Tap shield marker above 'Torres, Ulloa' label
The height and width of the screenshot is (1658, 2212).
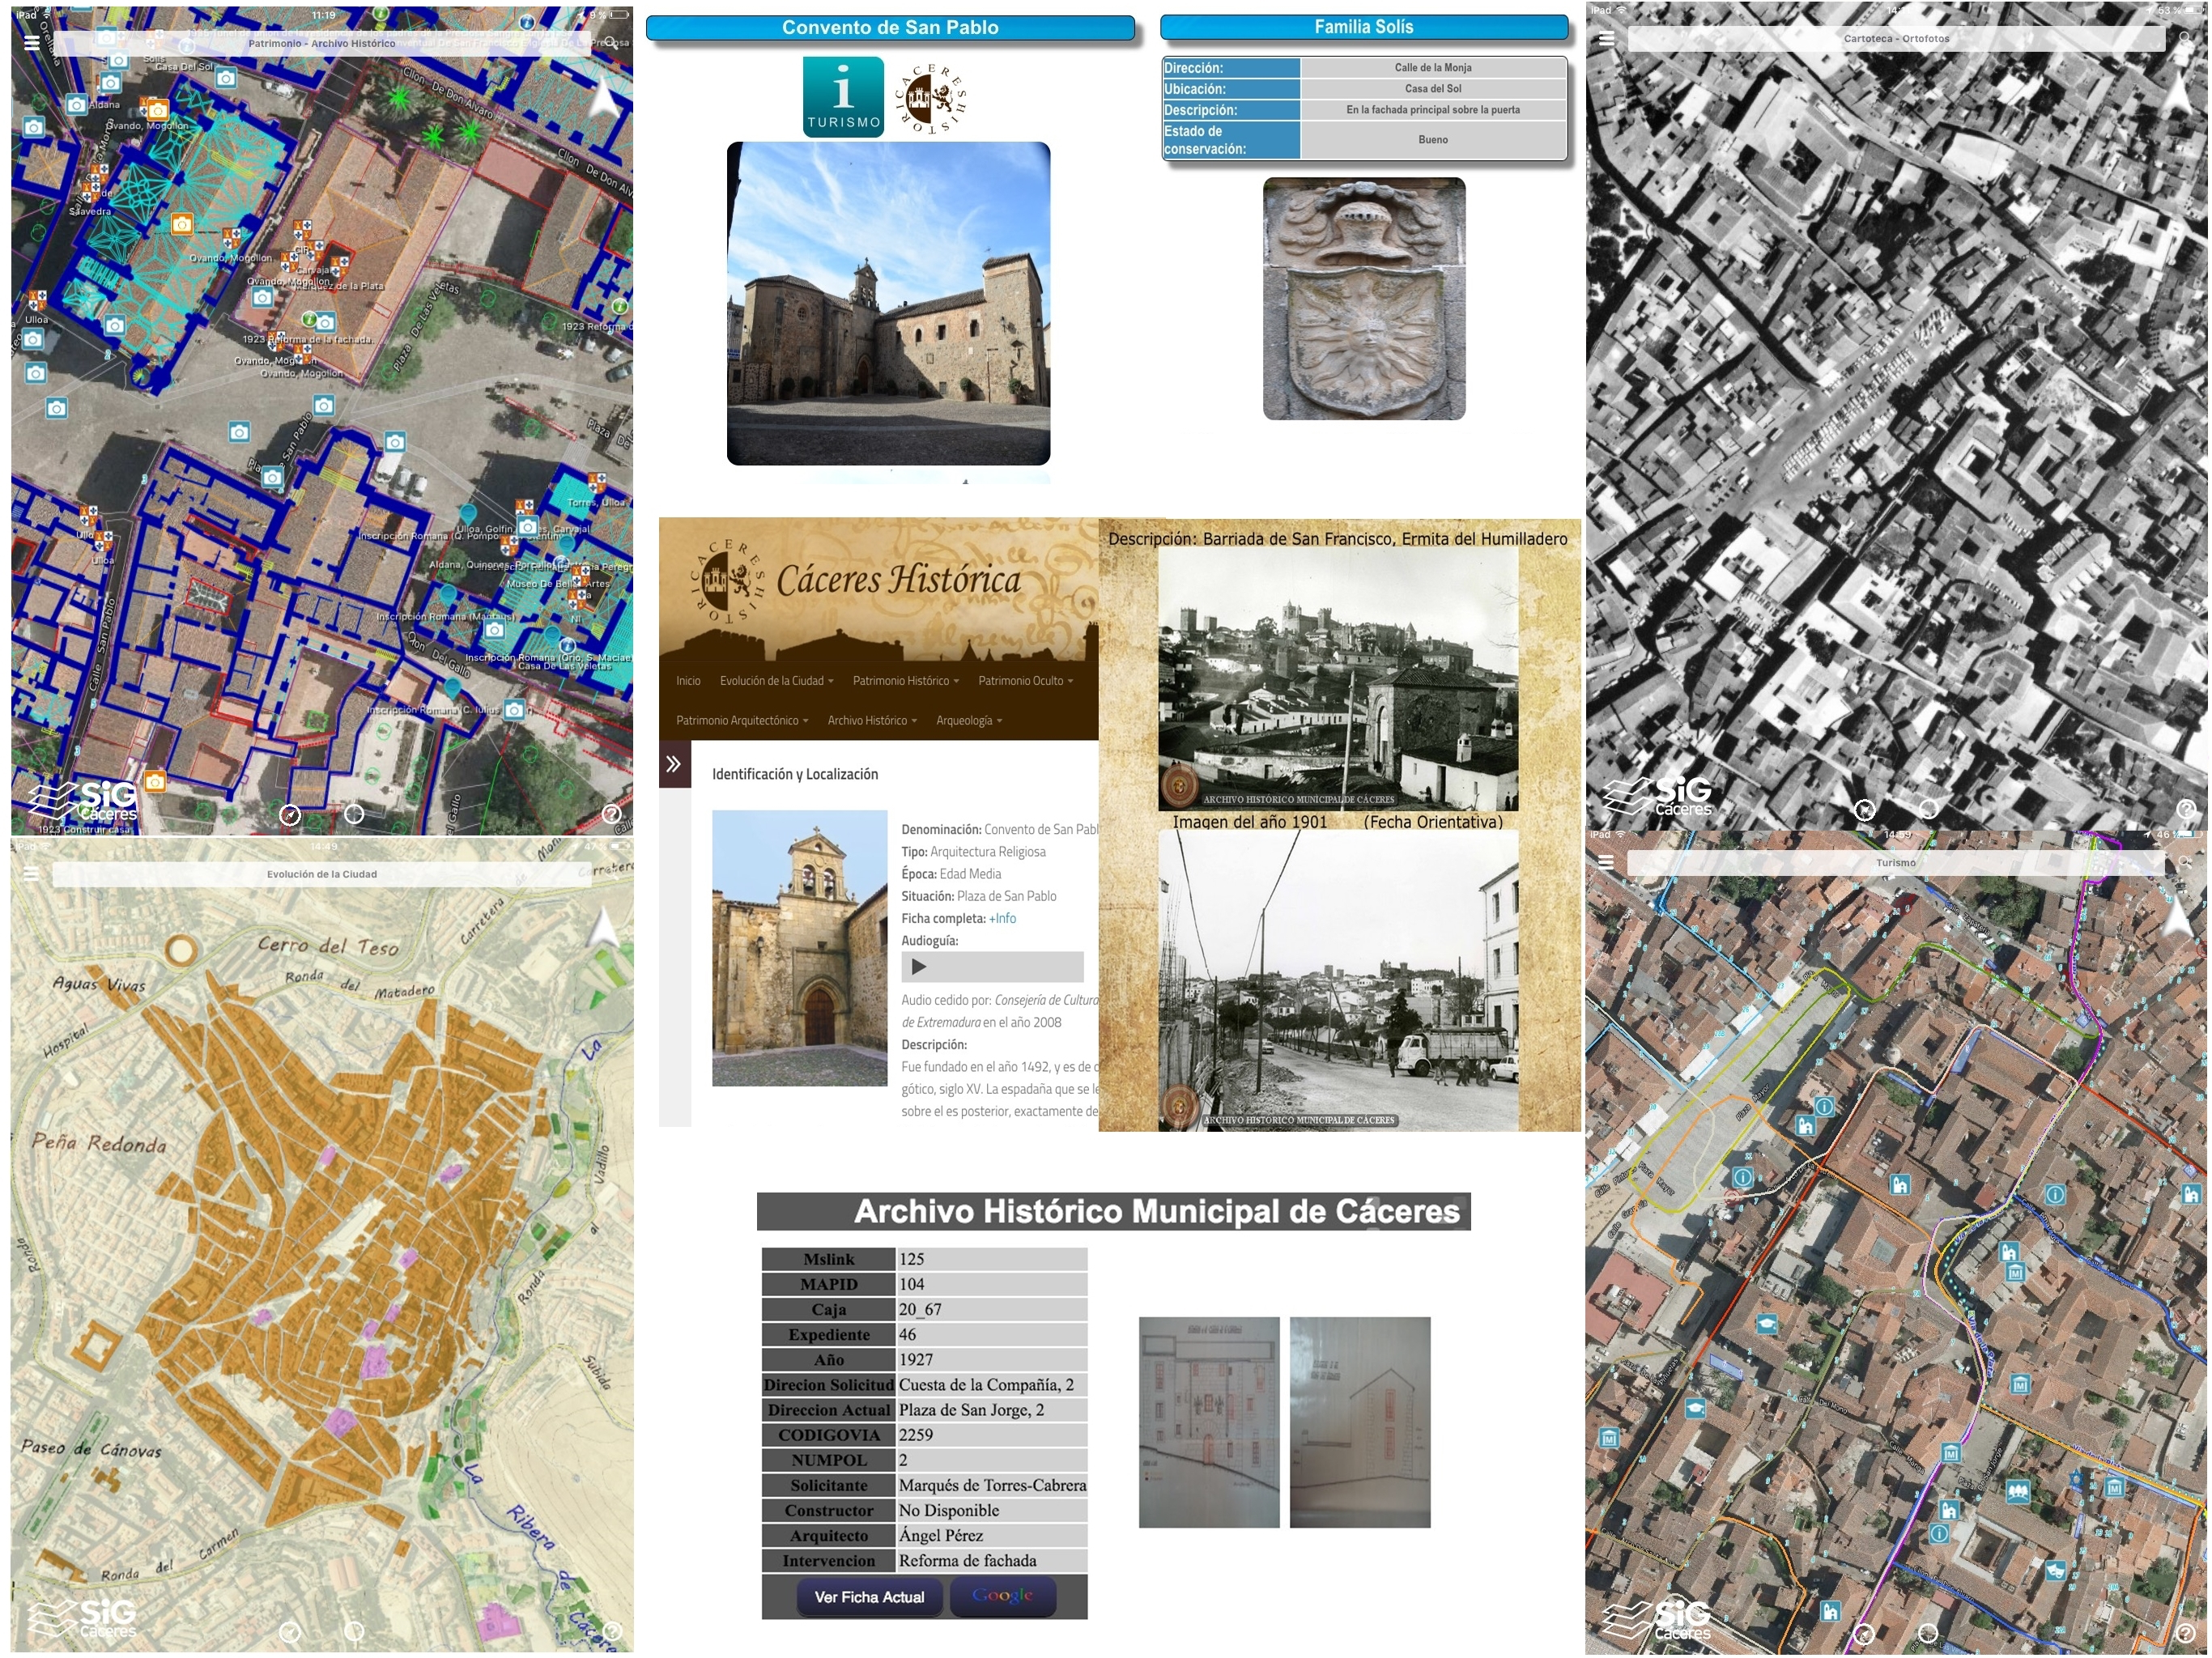[x=597, y=482]
